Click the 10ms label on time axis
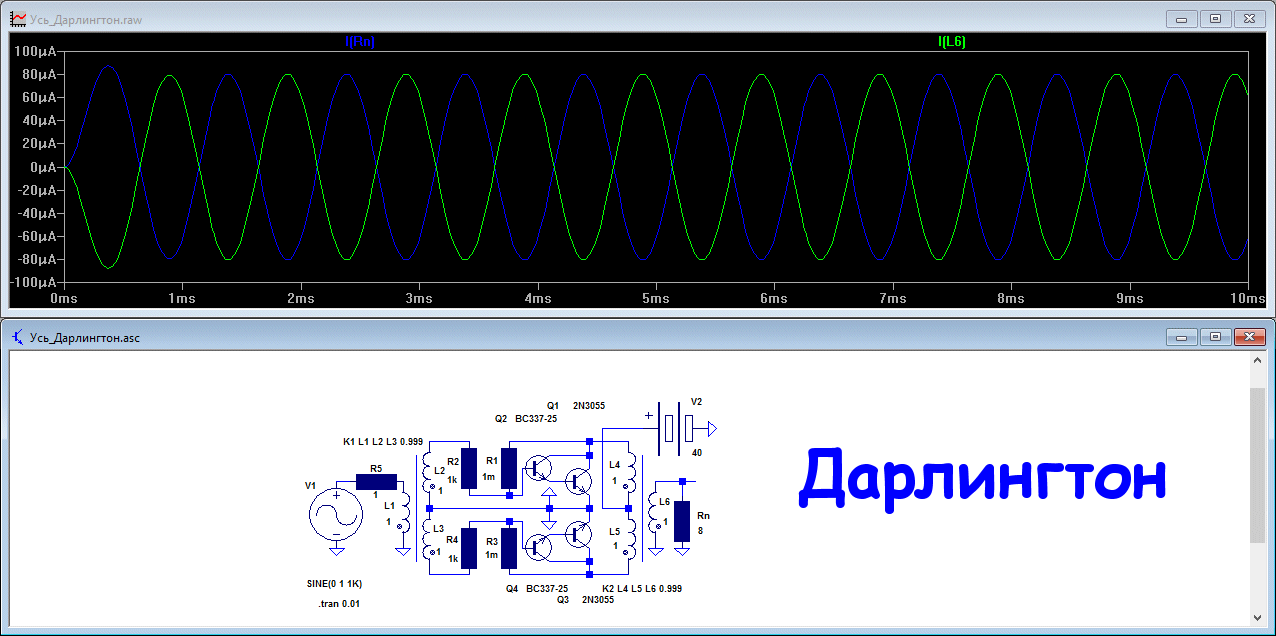This screenshot has height=636, width=1276. click(1246, 298)
